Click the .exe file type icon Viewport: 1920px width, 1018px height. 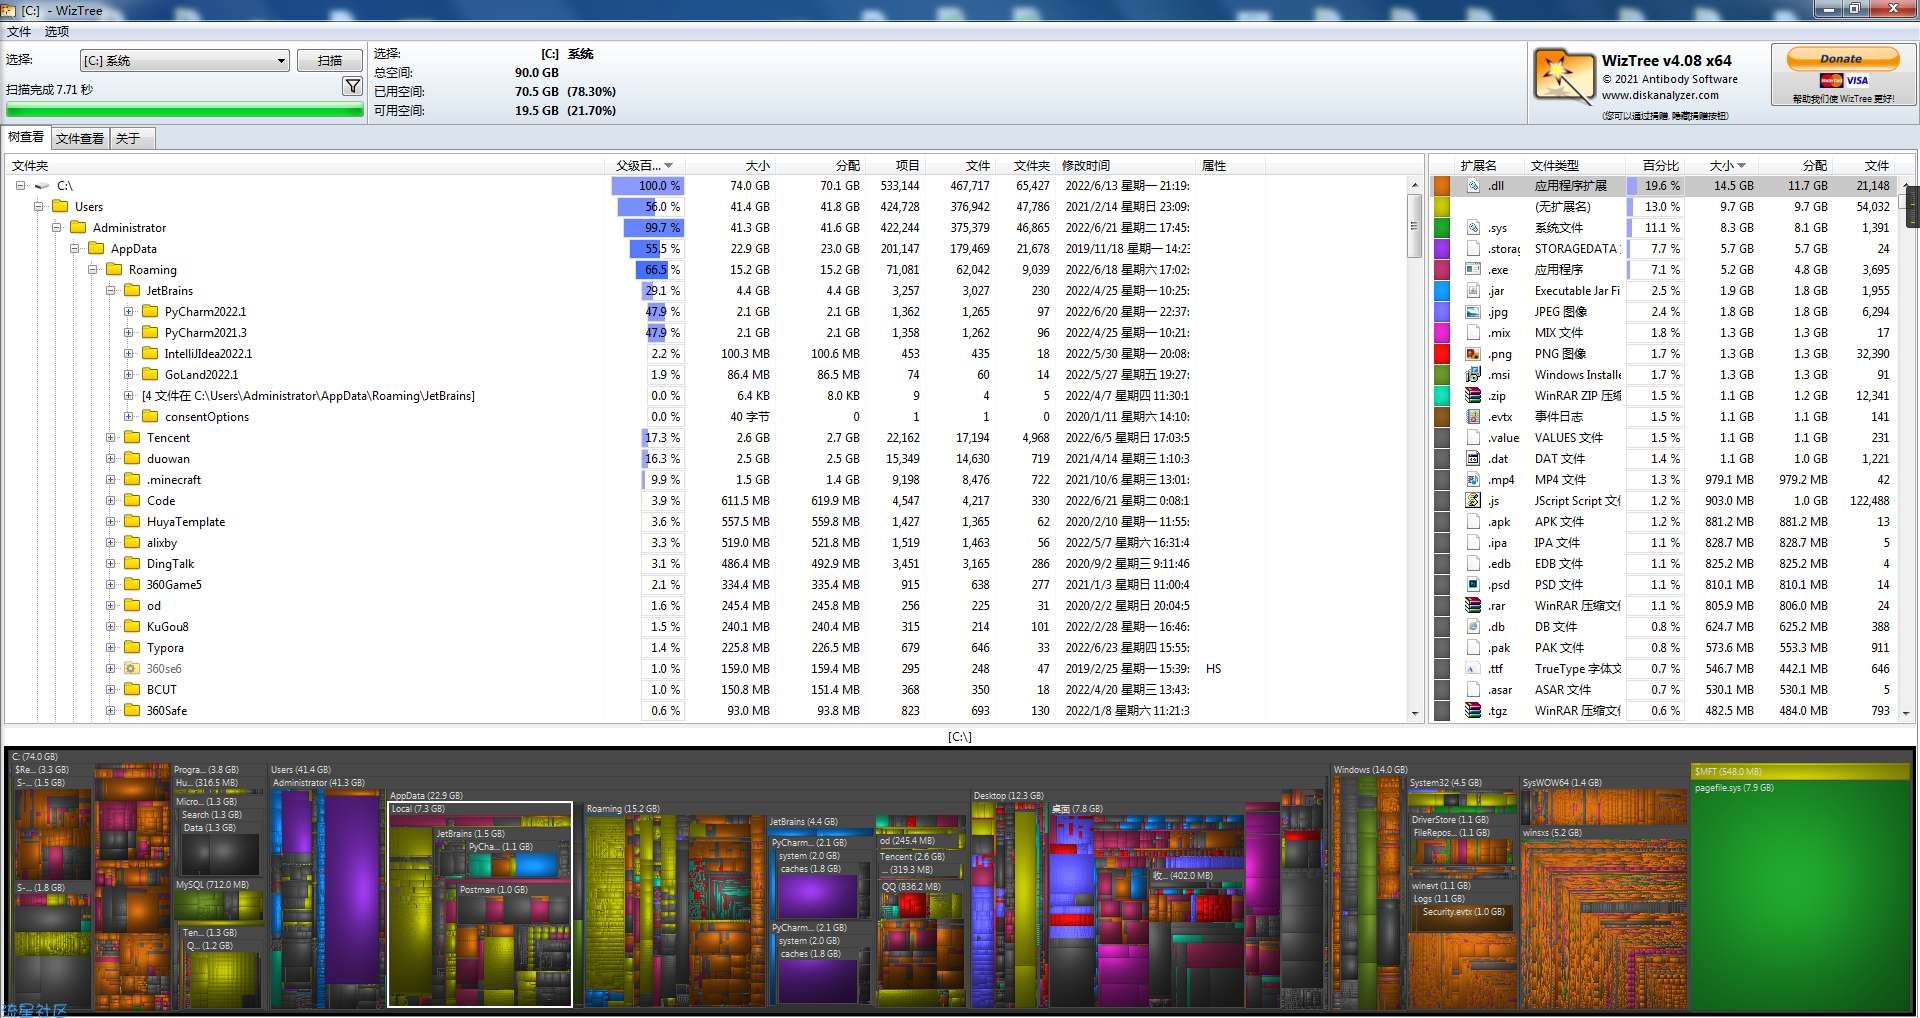[x=1473, y=270]
